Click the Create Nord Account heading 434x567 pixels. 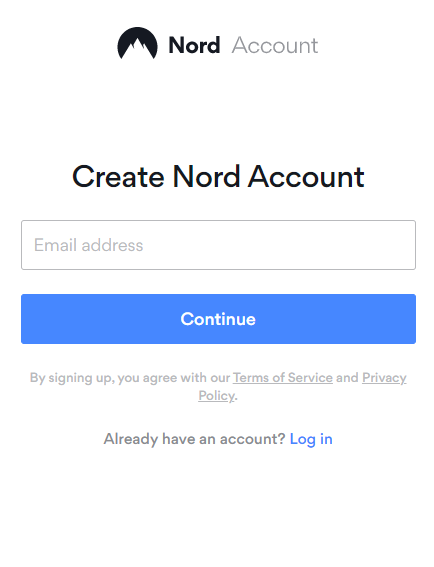click(x=218, y=176)
